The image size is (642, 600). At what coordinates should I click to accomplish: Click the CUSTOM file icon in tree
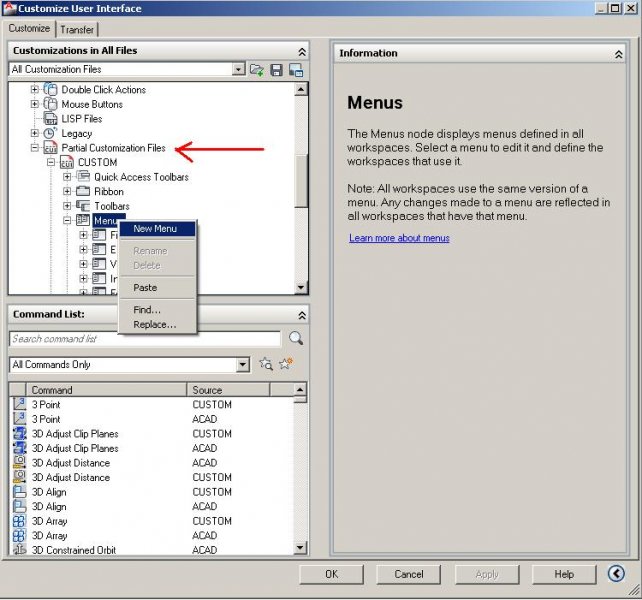pos(67,162)
